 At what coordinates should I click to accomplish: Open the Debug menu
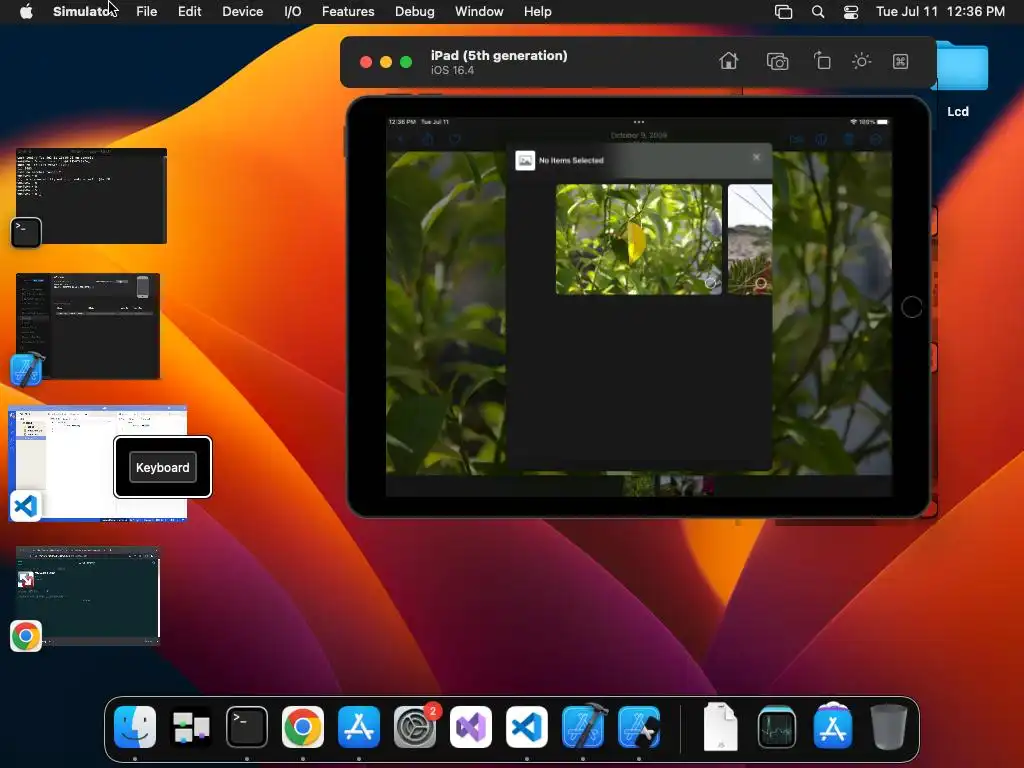[x=415, y=12]
